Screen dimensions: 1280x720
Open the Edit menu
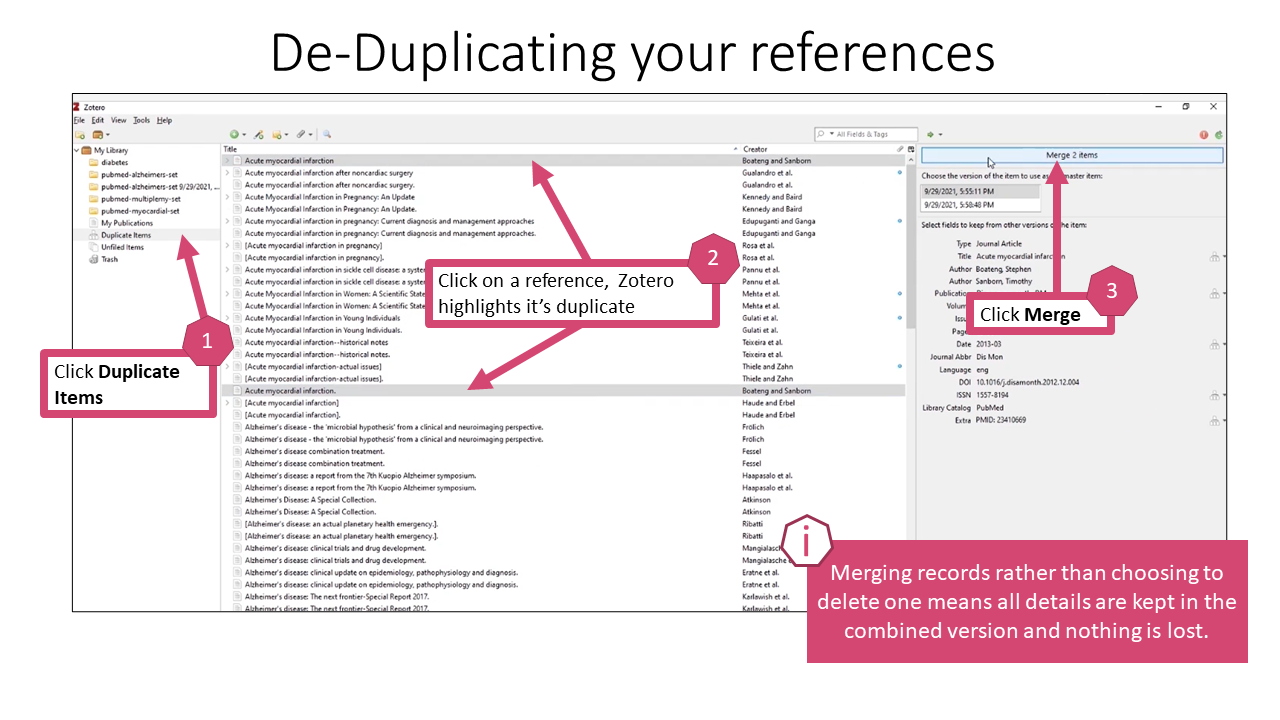coord(97,120)
